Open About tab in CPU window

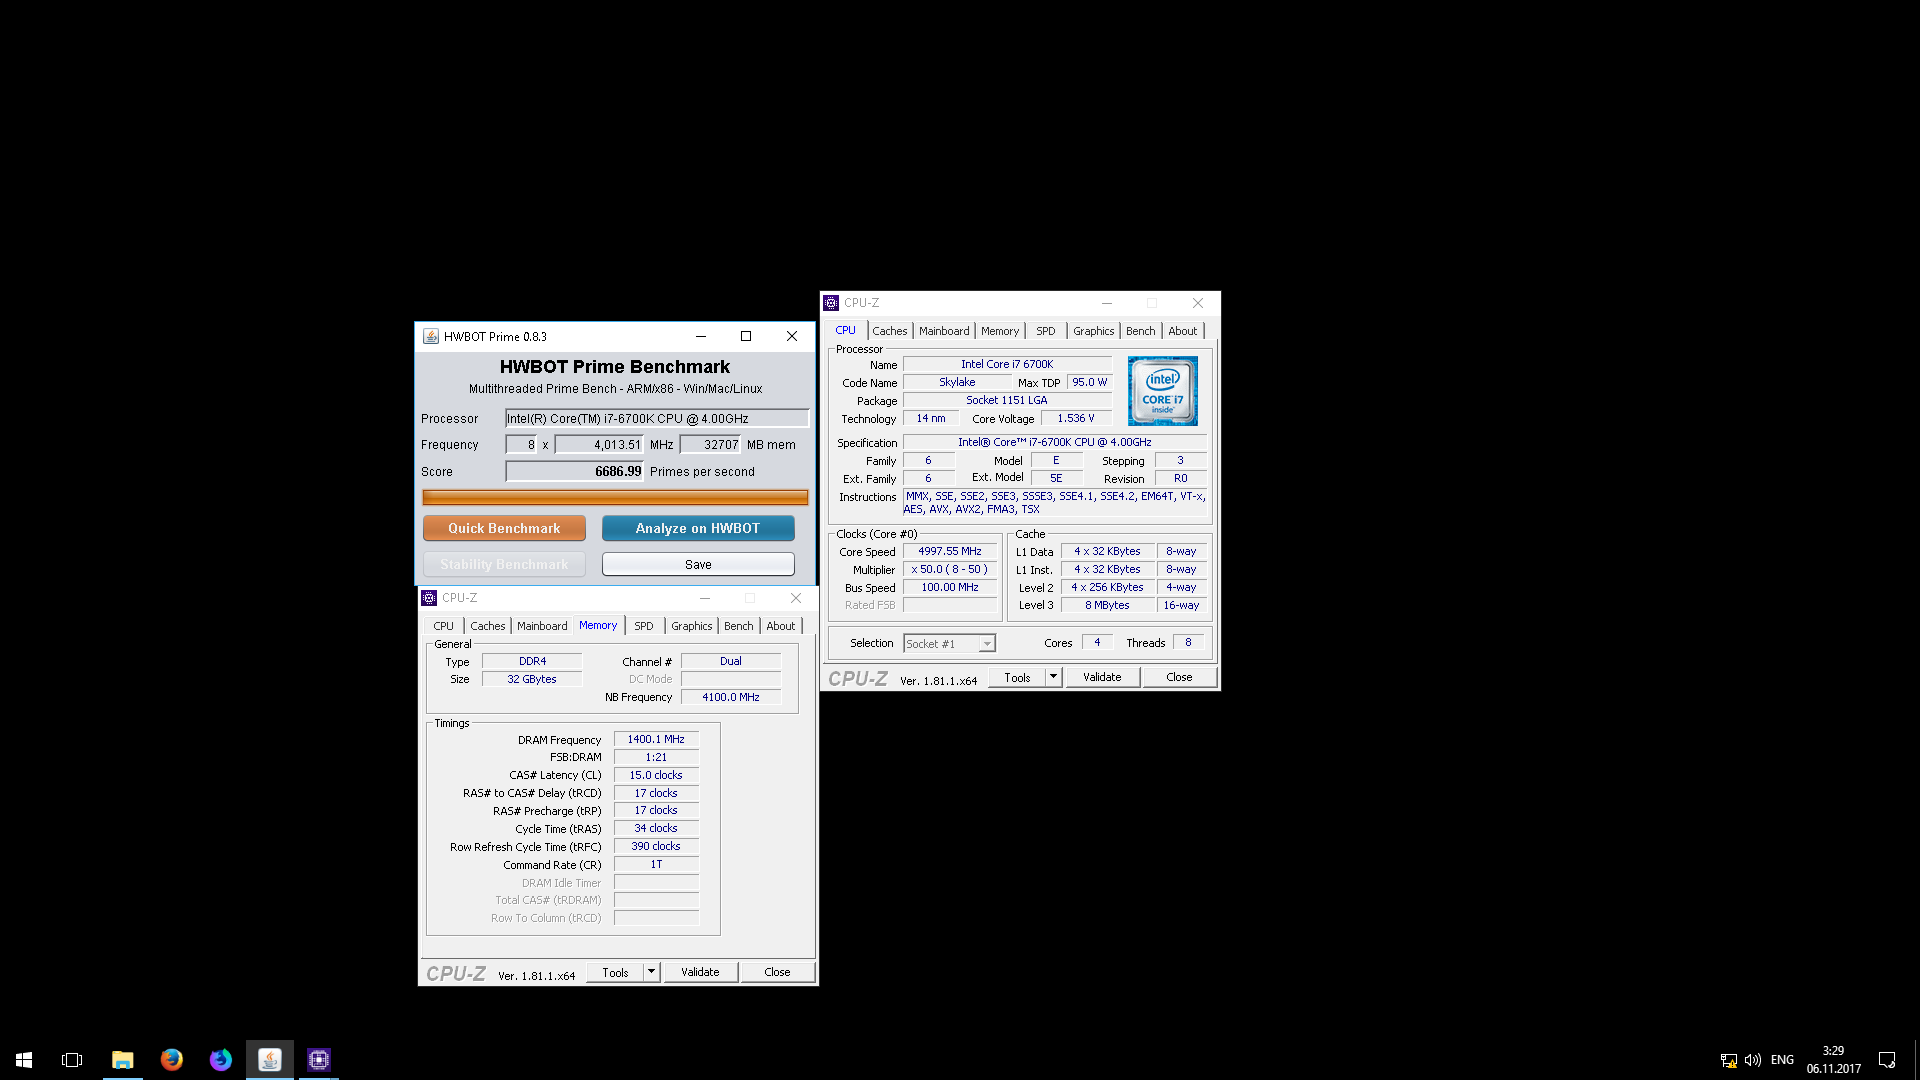click(x=1182, y=331)
